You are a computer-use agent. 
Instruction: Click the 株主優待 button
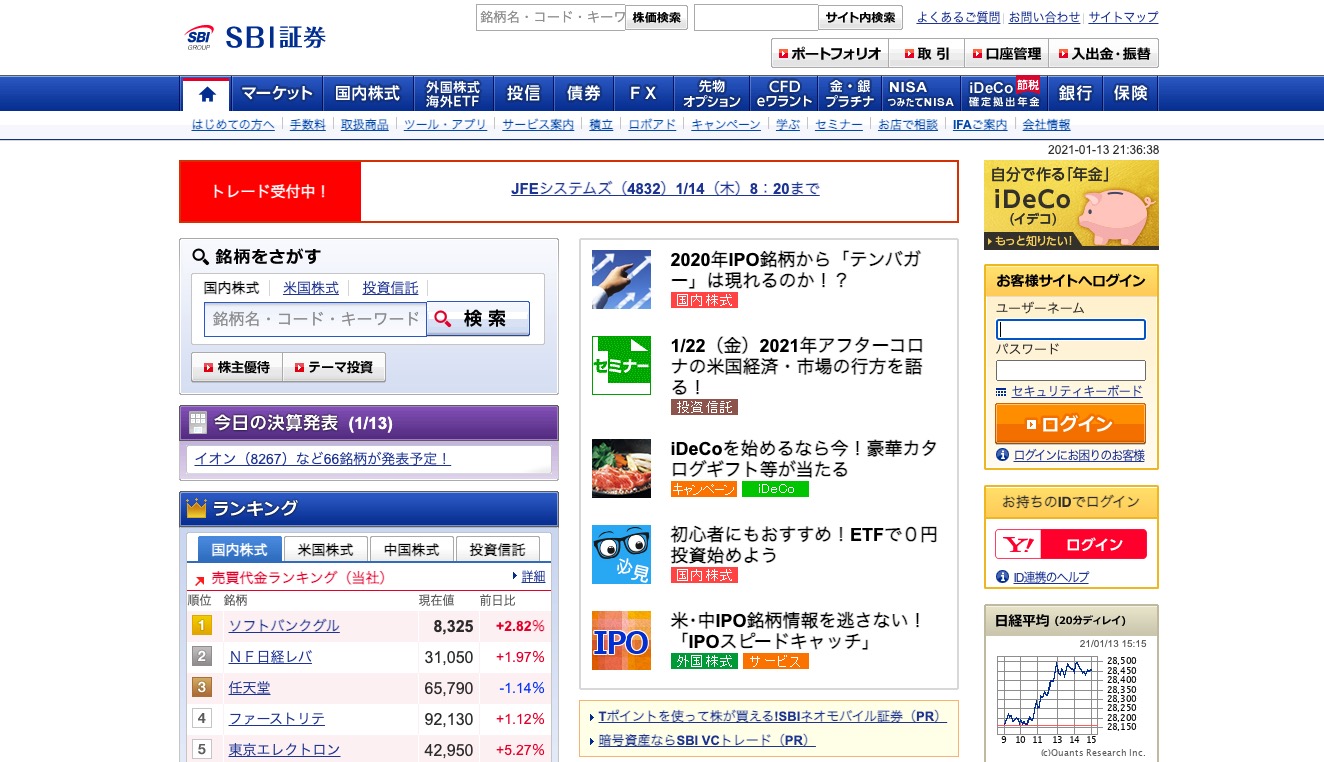pyautogui.click(x=237, y=367)
